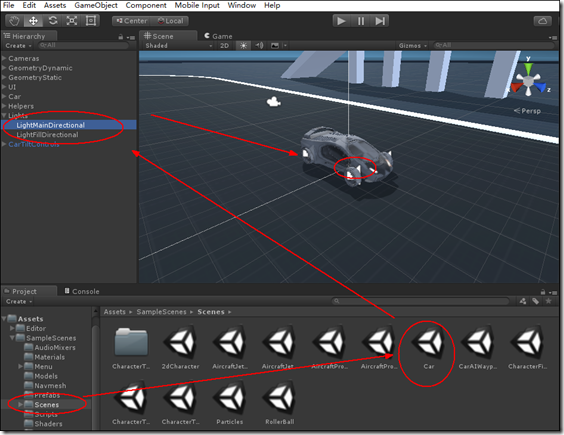Open the Assets menu
The image size is (564, 435).
55,5
